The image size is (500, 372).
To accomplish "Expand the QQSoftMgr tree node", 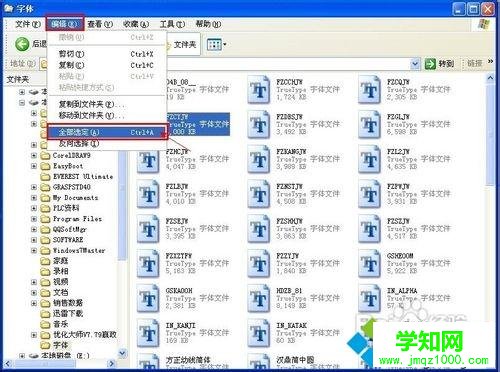I will [x=34, y=229].
